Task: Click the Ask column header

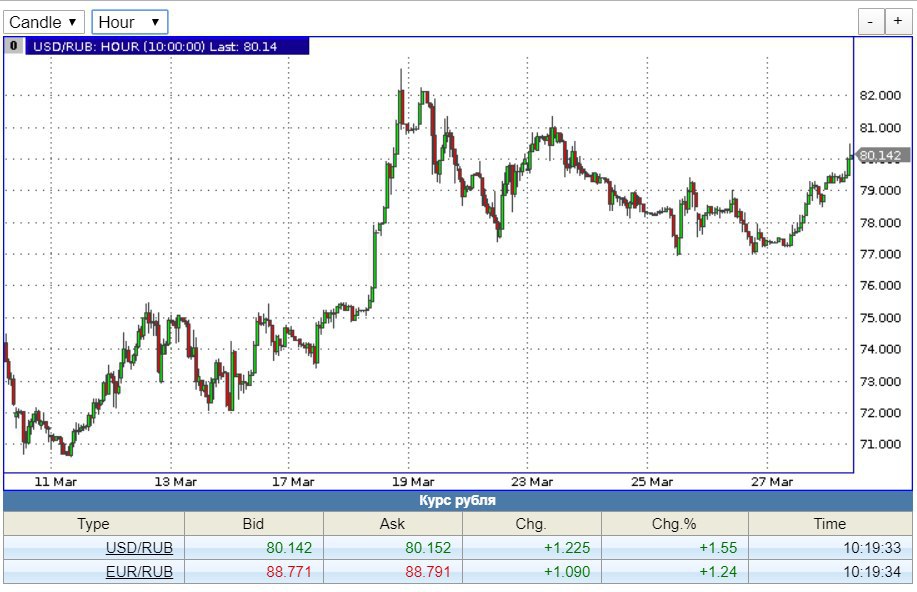Action: (x=392, y=524)
